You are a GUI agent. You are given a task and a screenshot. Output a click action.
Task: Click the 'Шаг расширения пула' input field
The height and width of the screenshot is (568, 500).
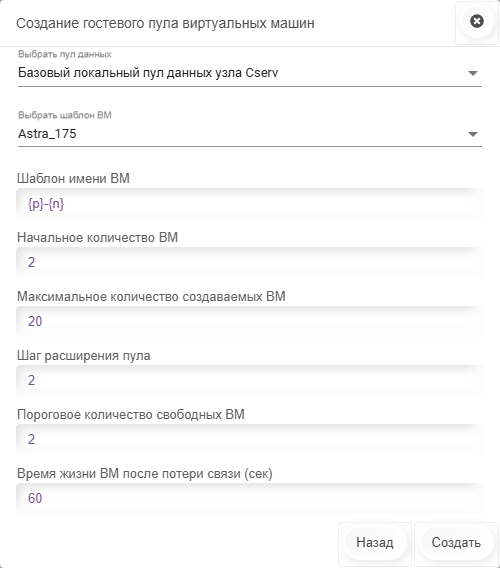coord(250,380)
